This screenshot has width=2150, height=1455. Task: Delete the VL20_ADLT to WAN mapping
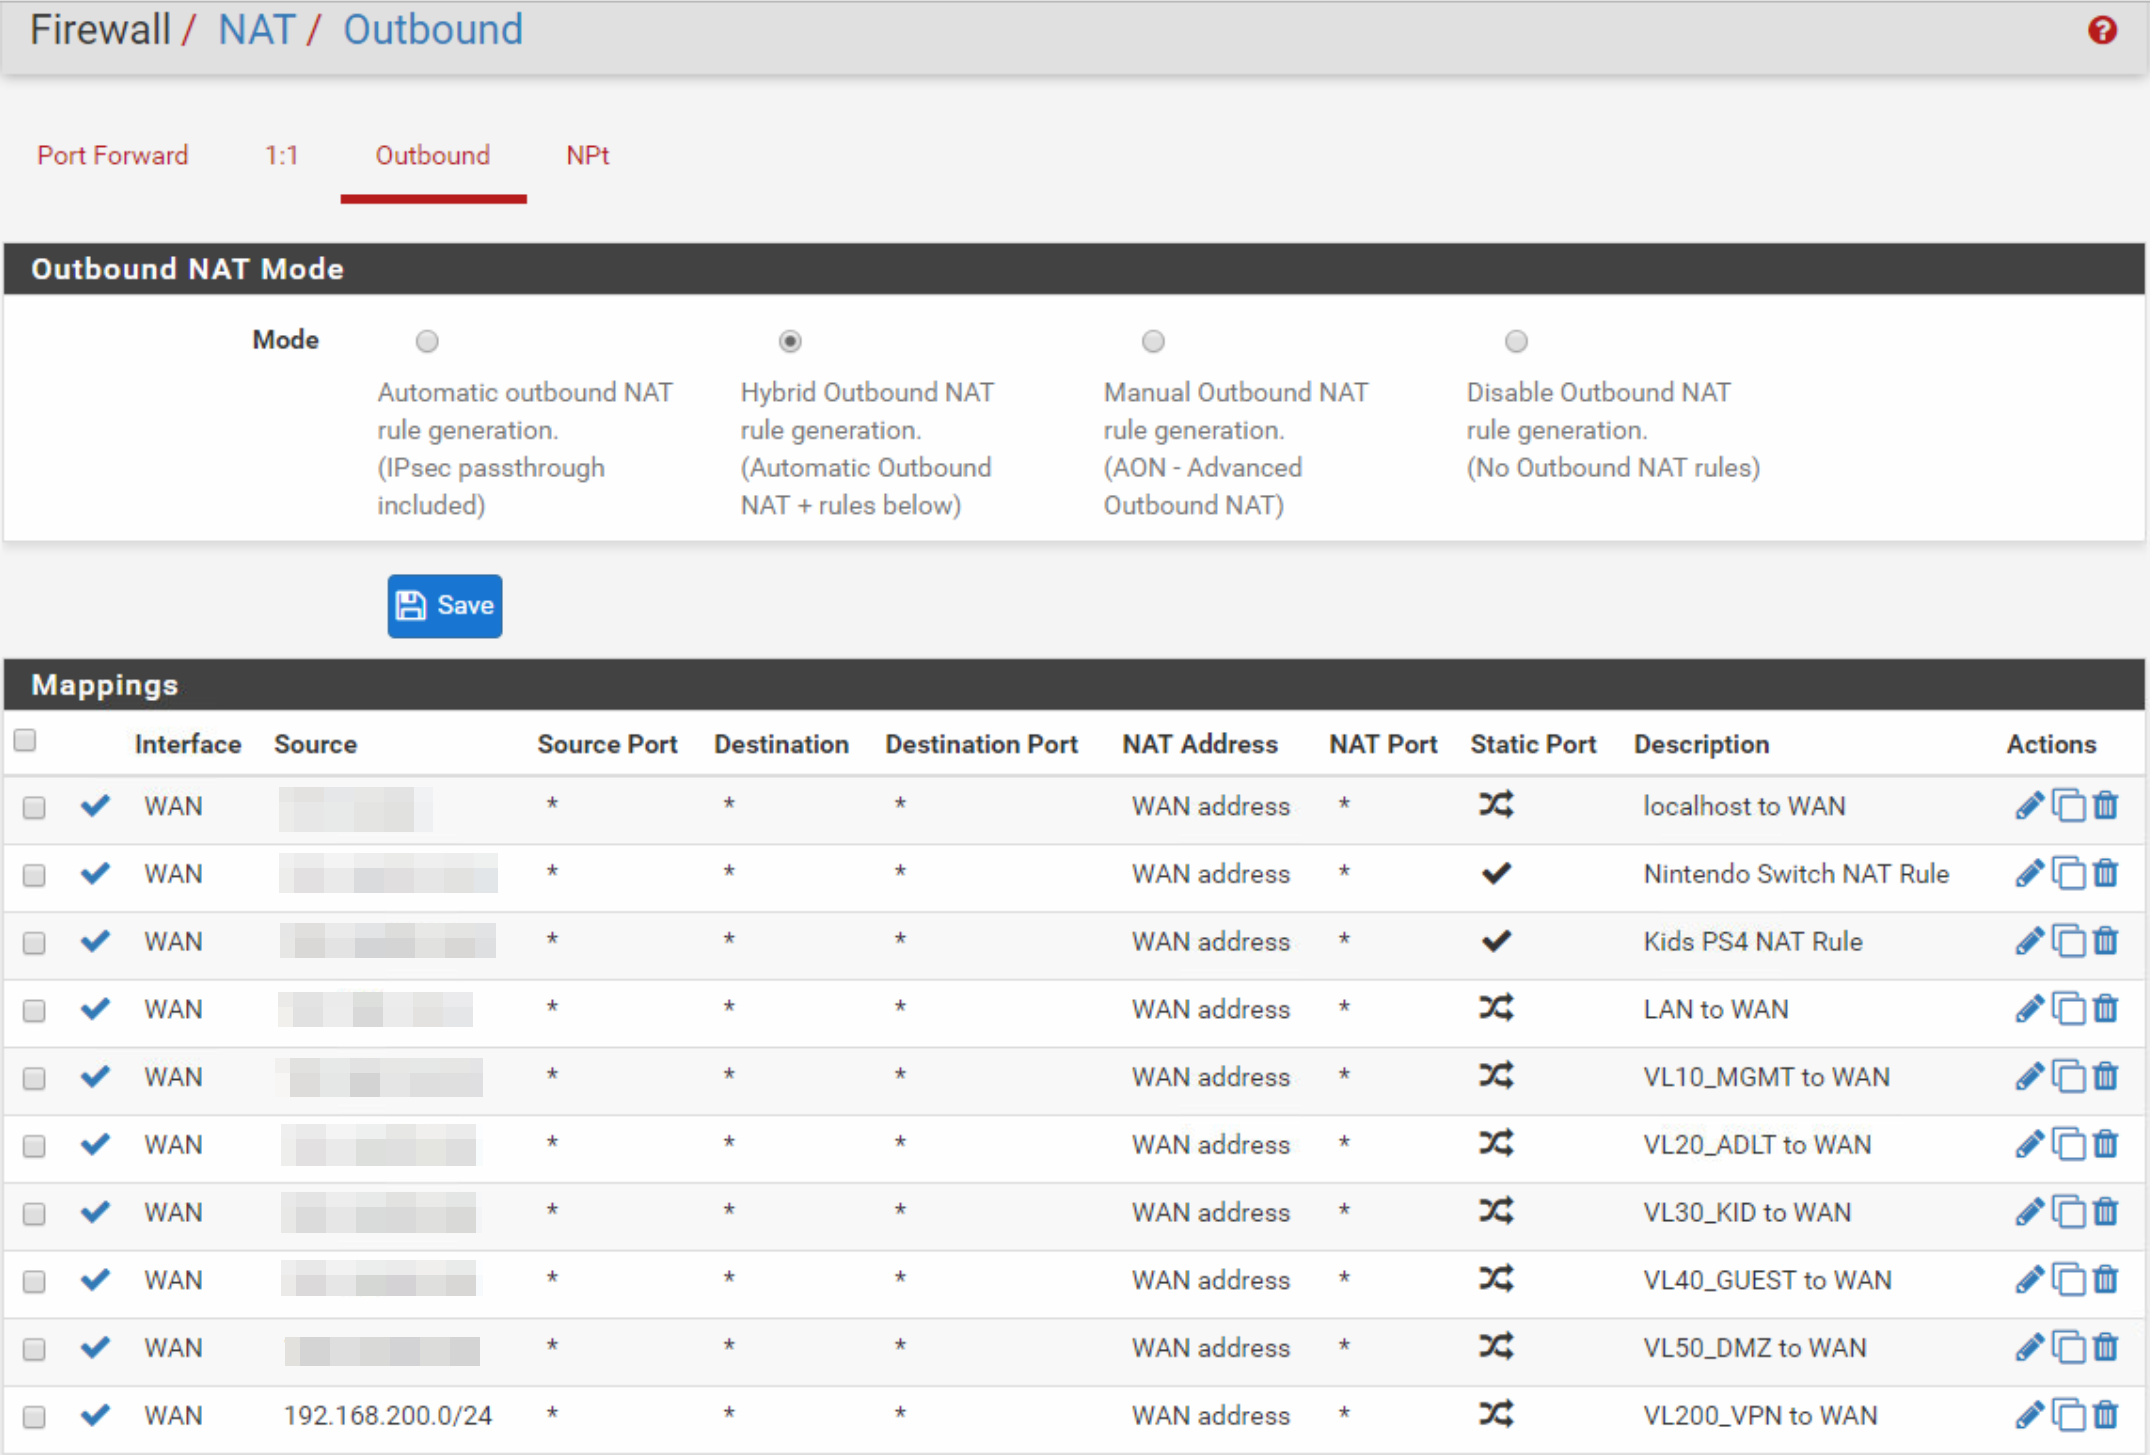(2106, 1145)
